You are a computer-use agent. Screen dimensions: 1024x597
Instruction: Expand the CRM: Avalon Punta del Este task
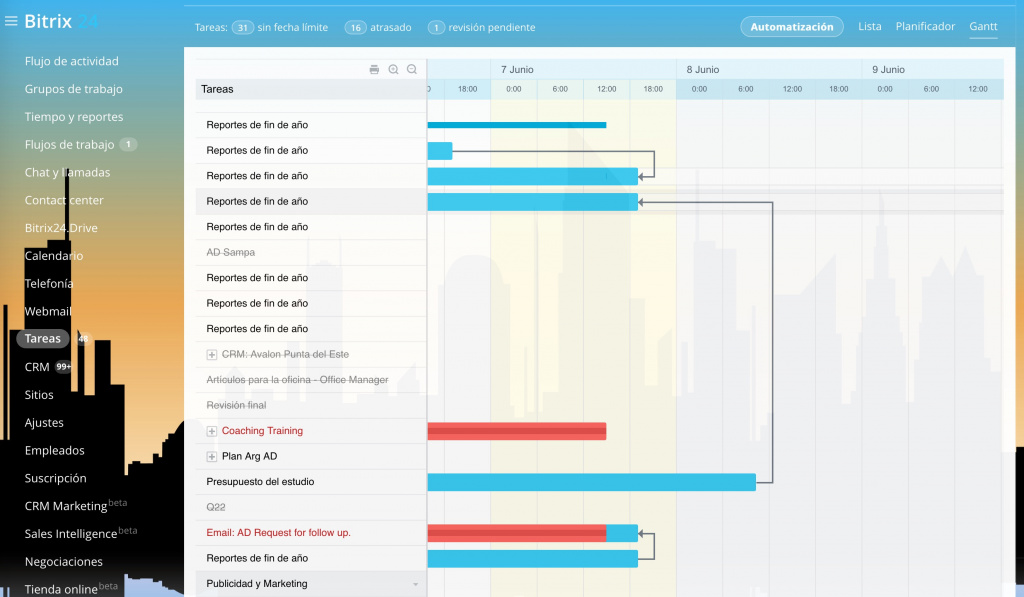pos(212,355)
